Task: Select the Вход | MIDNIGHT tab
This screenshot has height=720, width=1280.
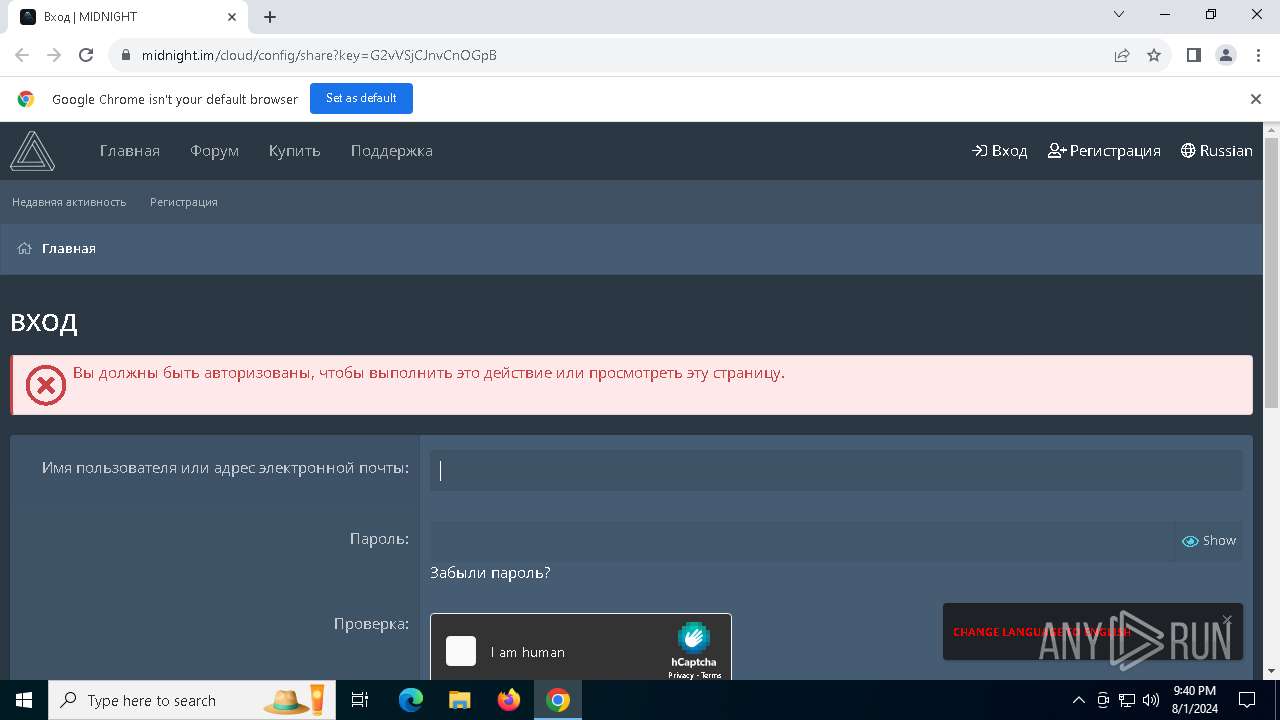Action: tap(128, 17)
